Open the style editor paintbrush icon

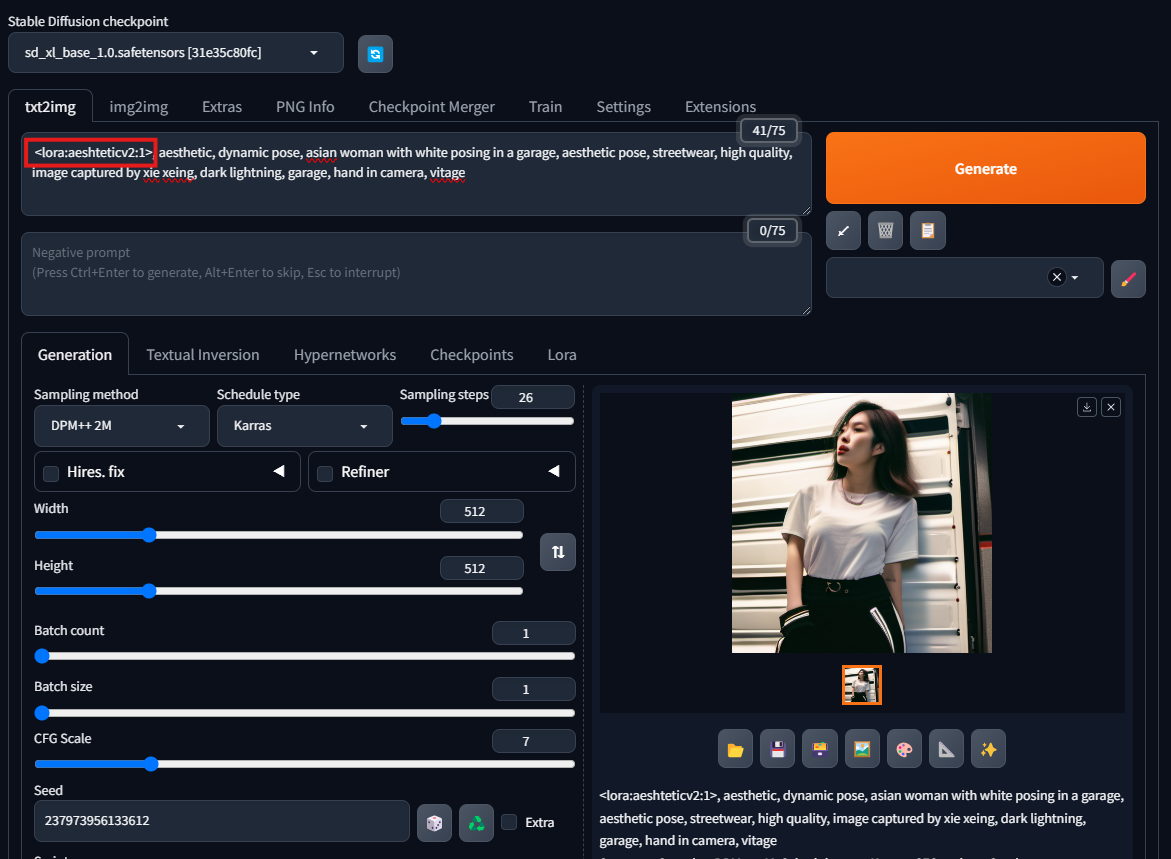(1128, 279)
